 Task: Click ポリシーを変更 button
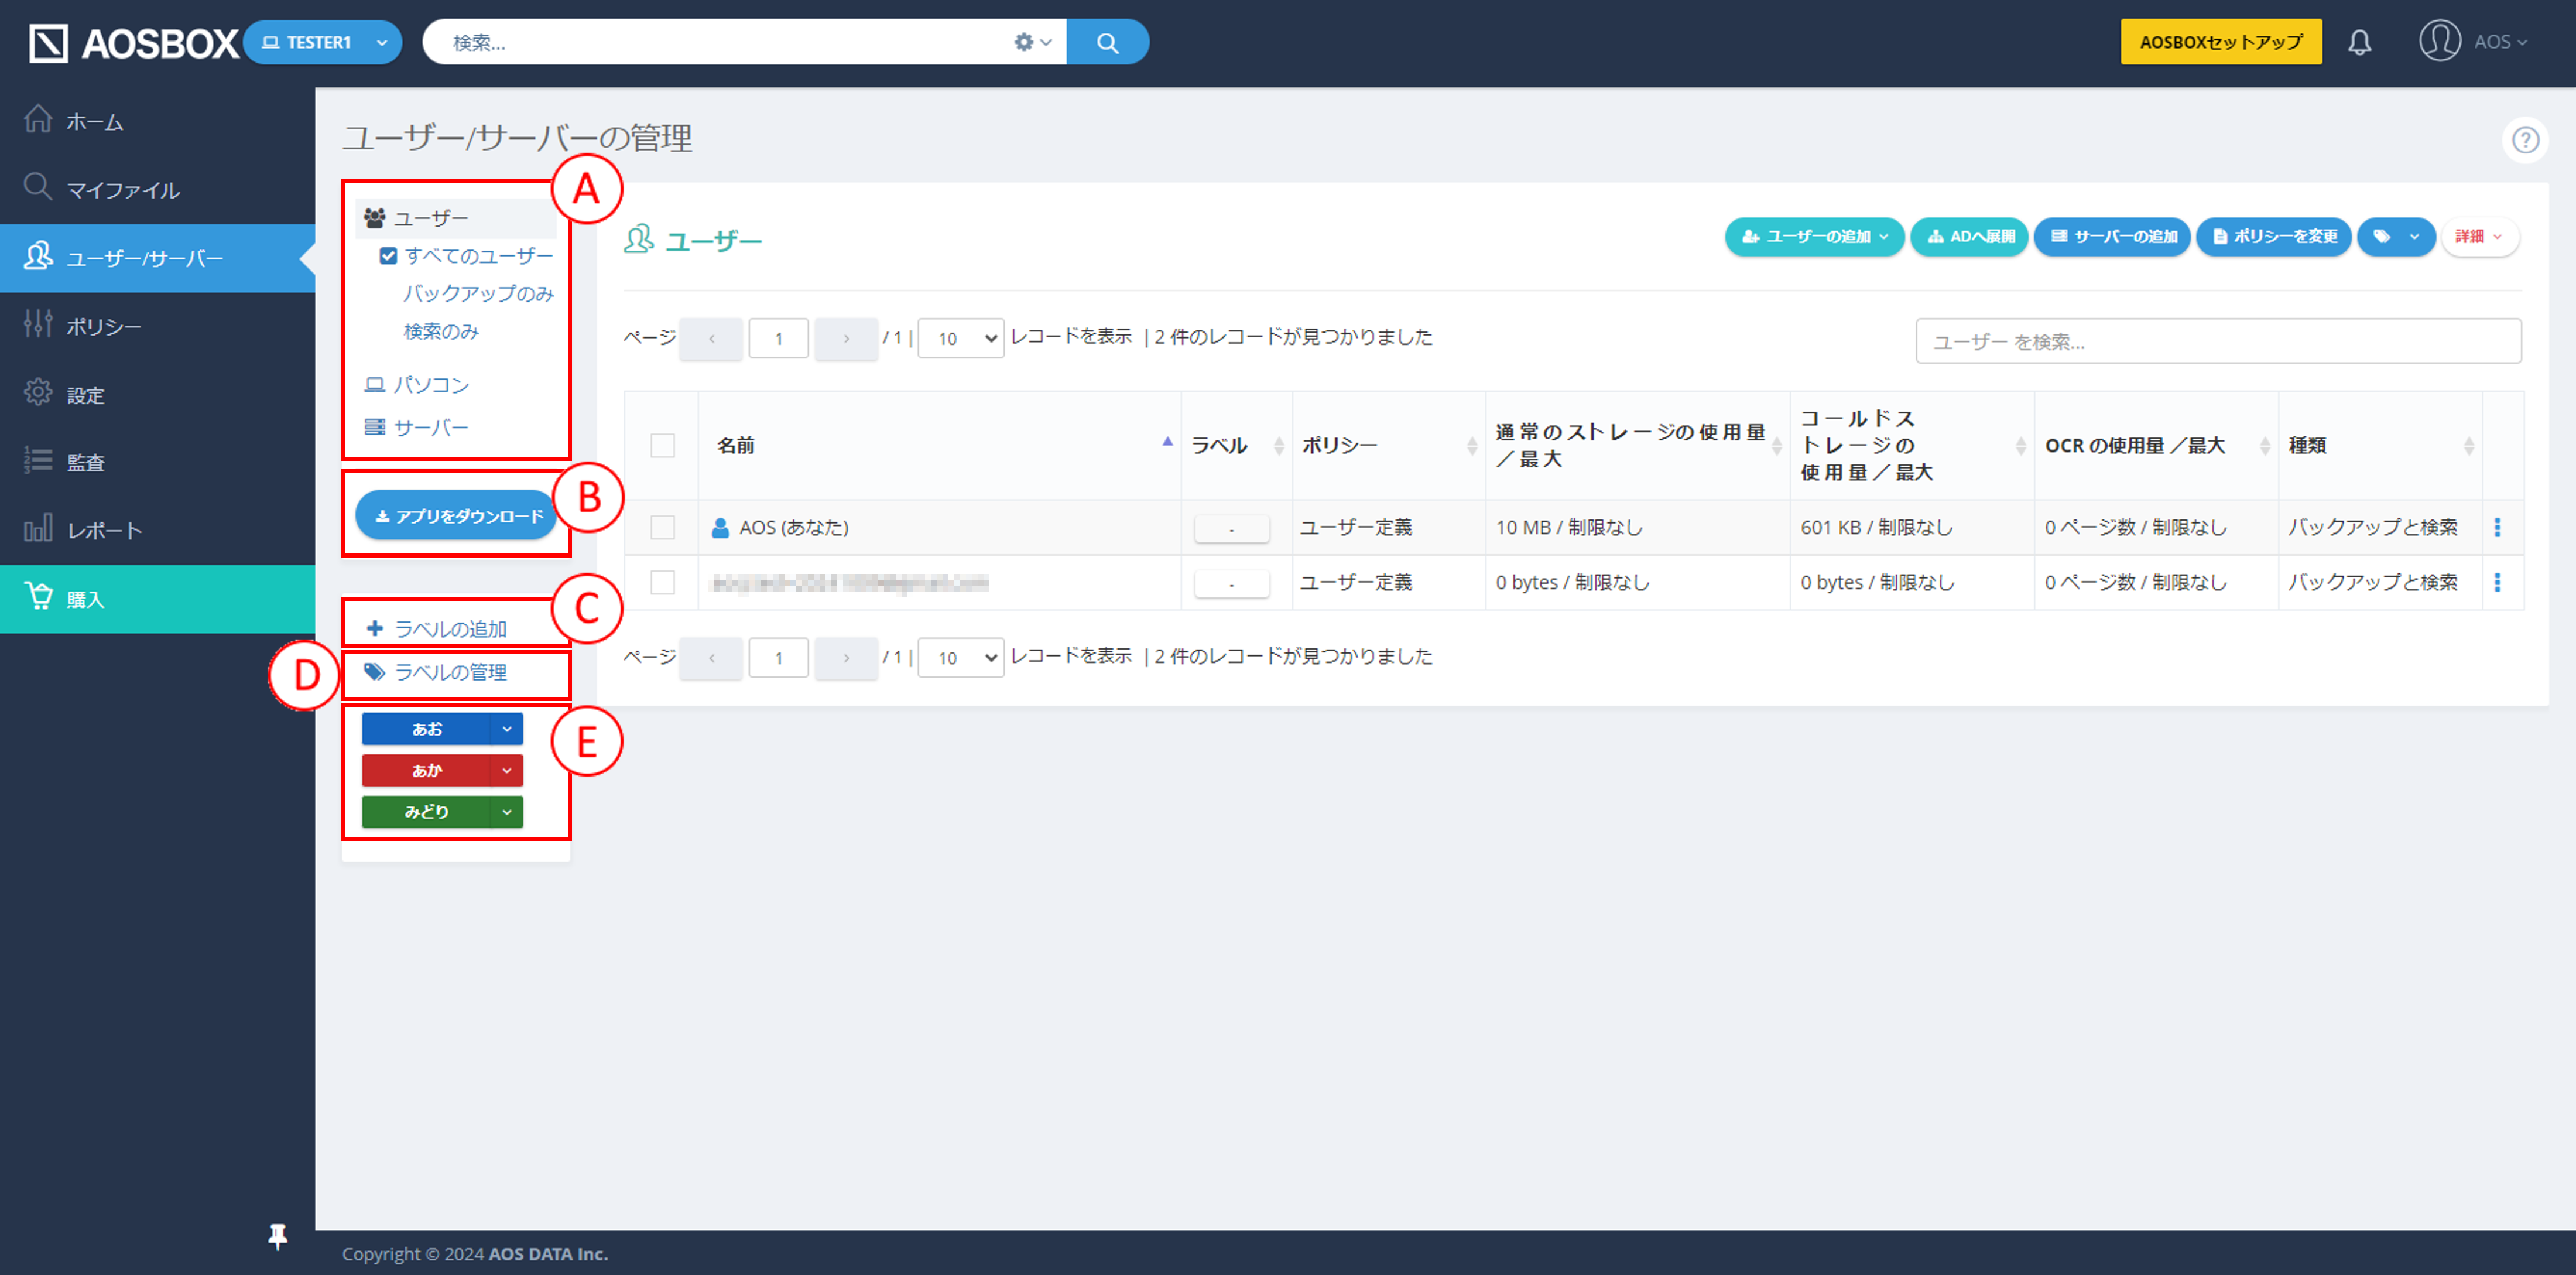point(2273,237)
